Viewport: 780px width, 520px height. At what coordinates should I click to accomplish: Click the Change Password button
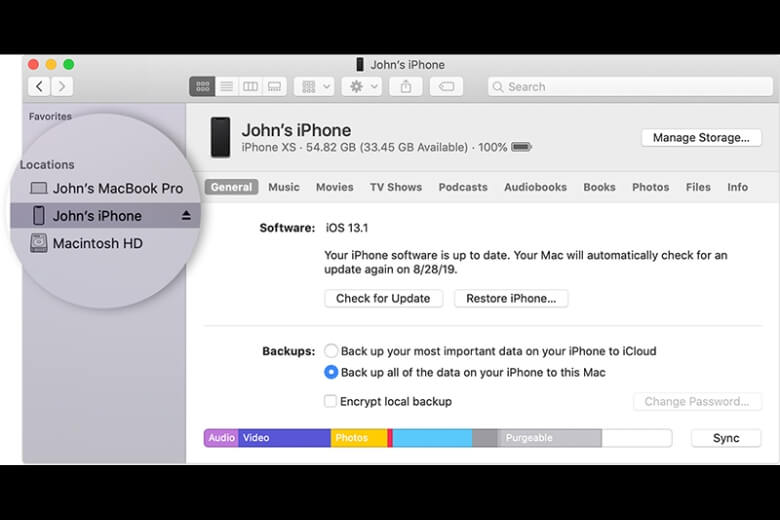[697, 402]
